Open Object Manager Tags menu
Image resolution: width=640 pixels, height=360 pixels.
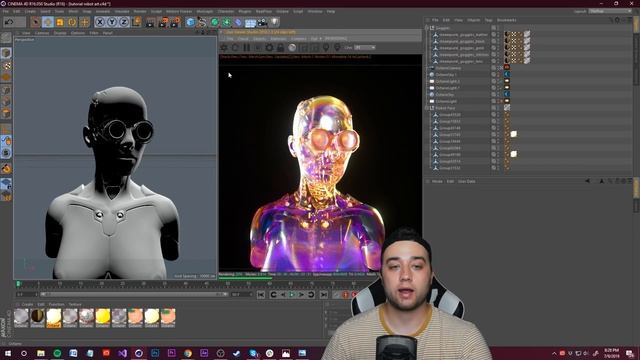pos(488,20)
